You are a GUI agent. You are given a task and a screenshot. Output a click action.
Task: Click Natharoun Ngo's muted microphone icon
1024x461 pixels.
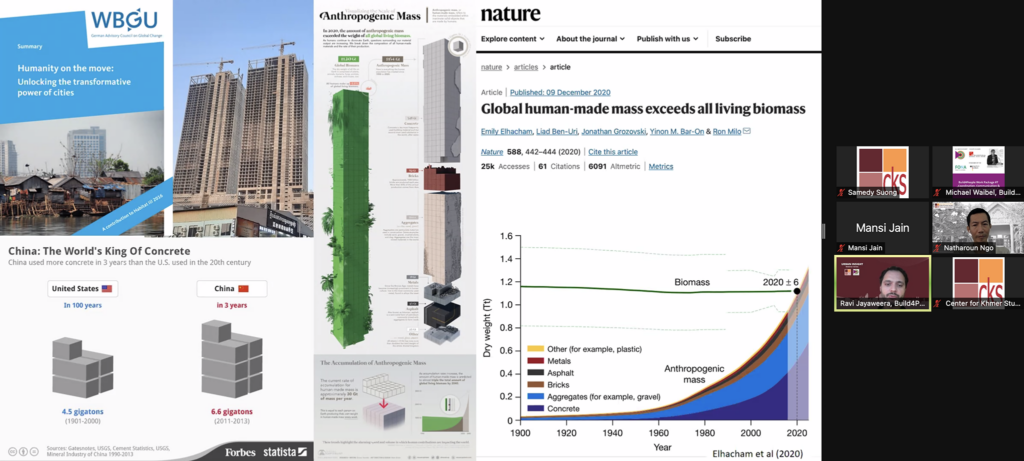938,248
